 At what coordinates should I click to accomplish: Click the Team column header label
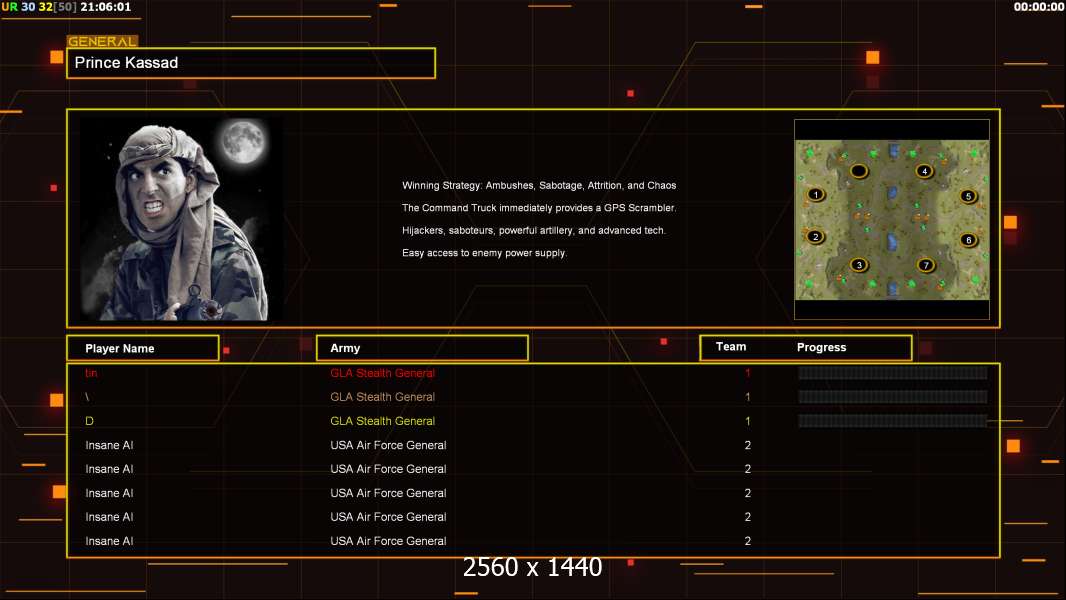coord(731,347)
